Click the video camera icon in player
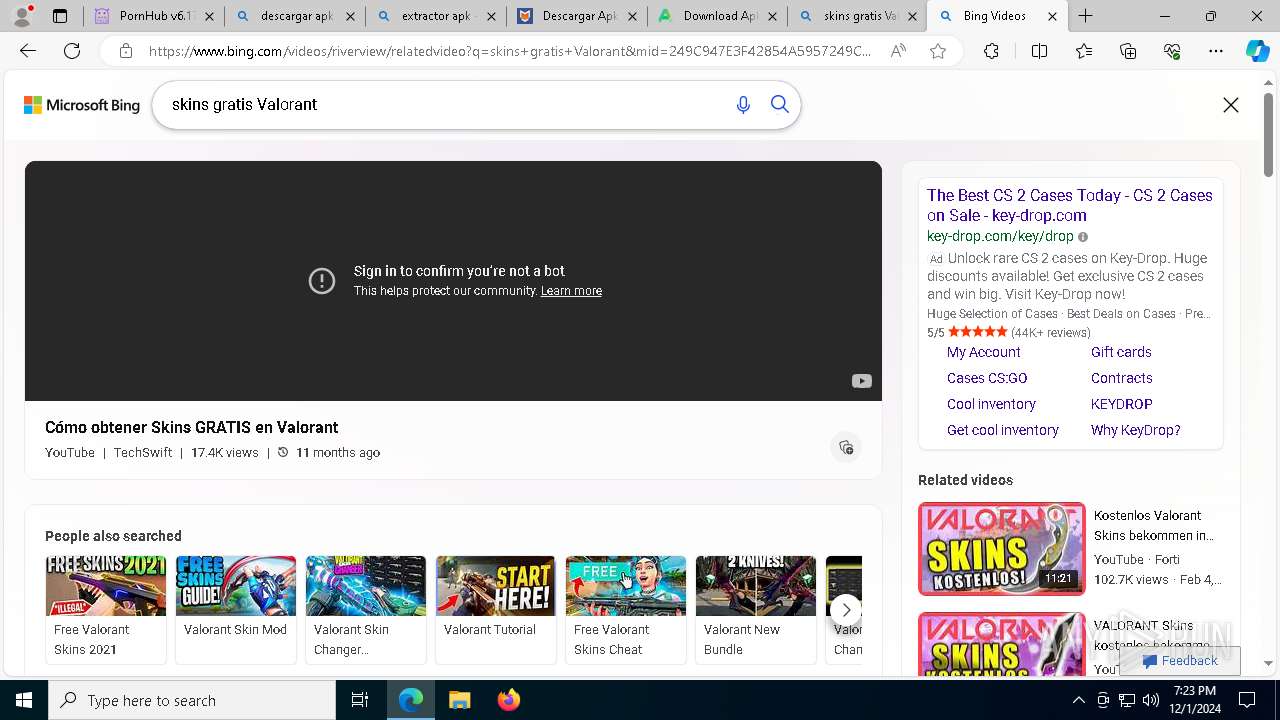The height and width of the screenshot is (720, 1280). 861,381
